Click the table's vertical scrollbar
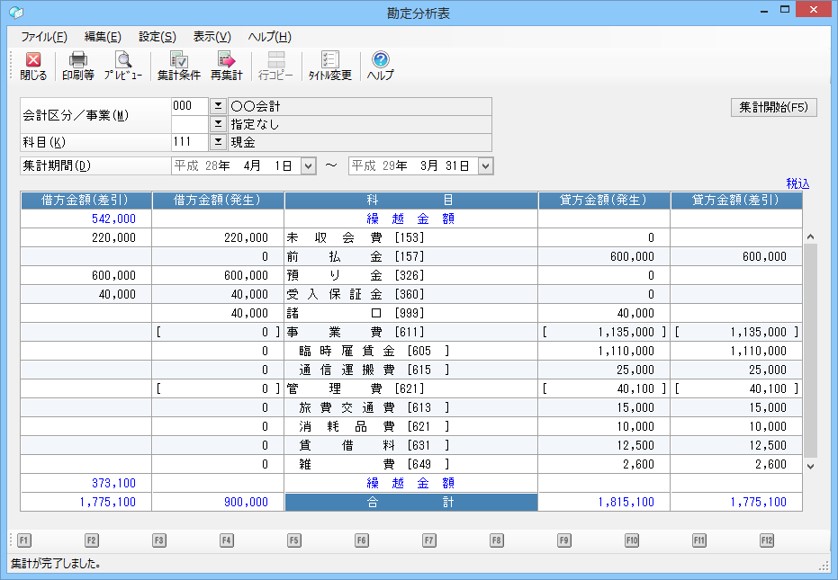838x580 pixels. coord(810,350)
